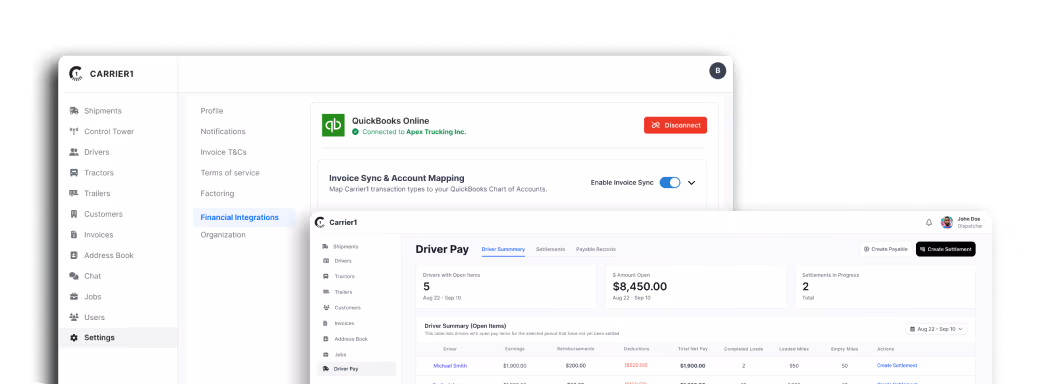This screenshot has width=1048, height=384.
Task: Open the Aug 22 - Sep 10 date dropdown
Action: 936,329
